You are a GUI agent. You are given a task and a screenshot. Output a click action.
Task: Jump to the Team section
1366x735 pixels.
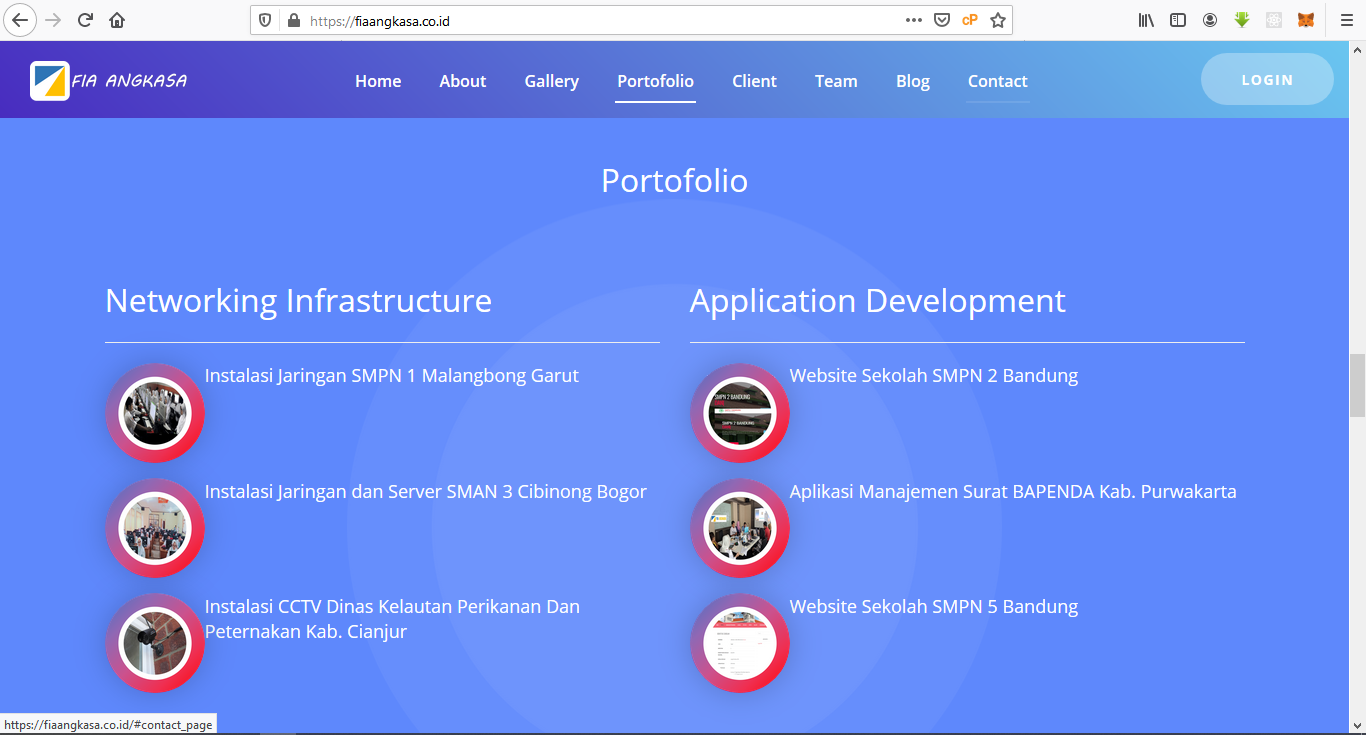point(836,81)
